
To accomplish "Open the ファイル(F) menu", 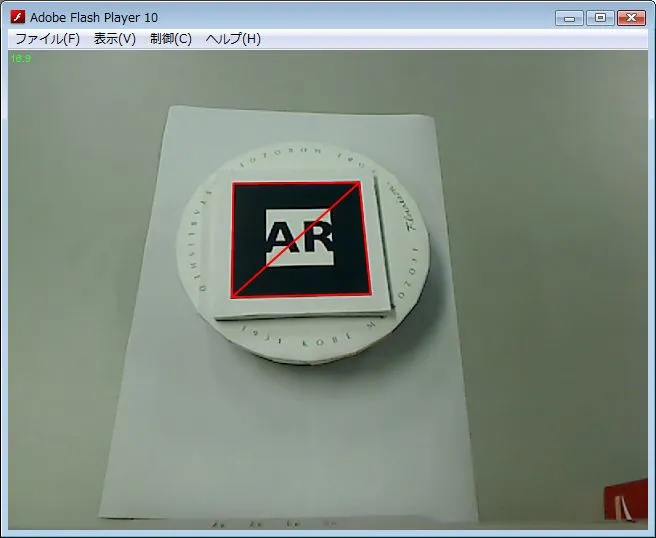I will 47,39.
